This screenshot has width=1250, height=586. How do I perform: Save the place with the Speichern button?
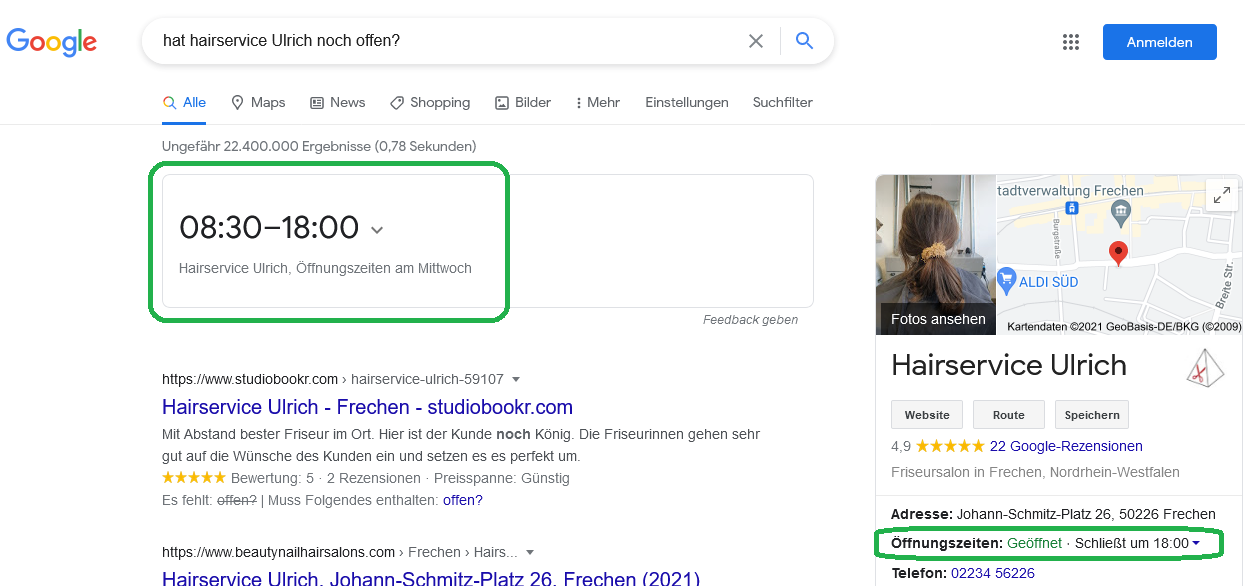point(1091,415)
